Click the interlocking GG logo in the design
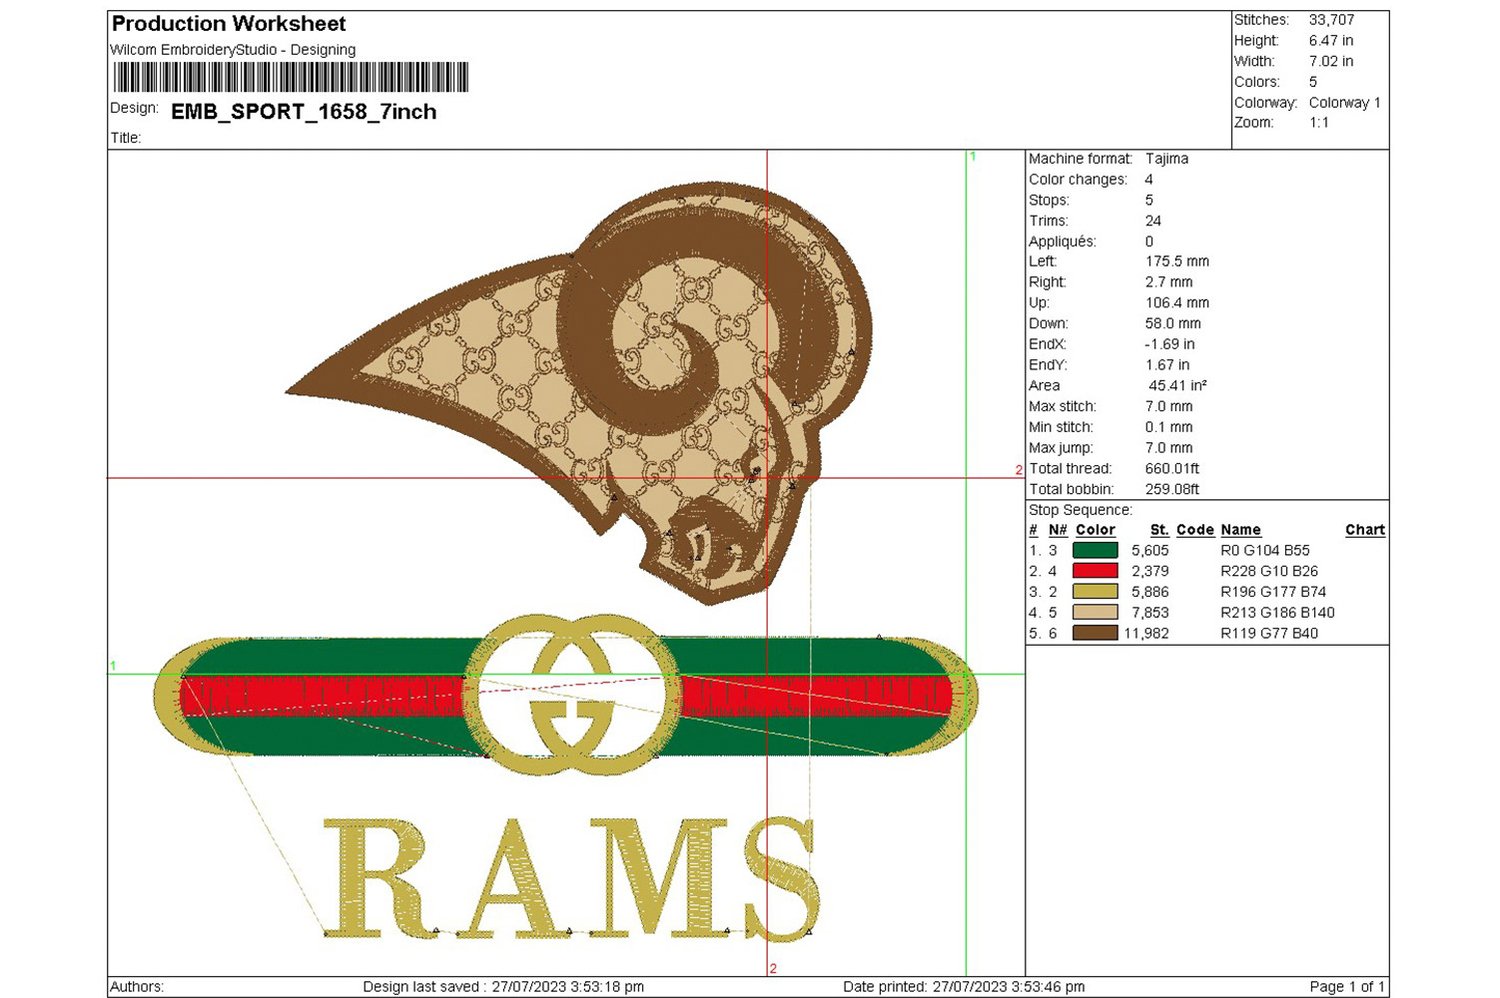The width and height of the screenshot is (1500, 998). pyautogui.click(x=570, y=695)
